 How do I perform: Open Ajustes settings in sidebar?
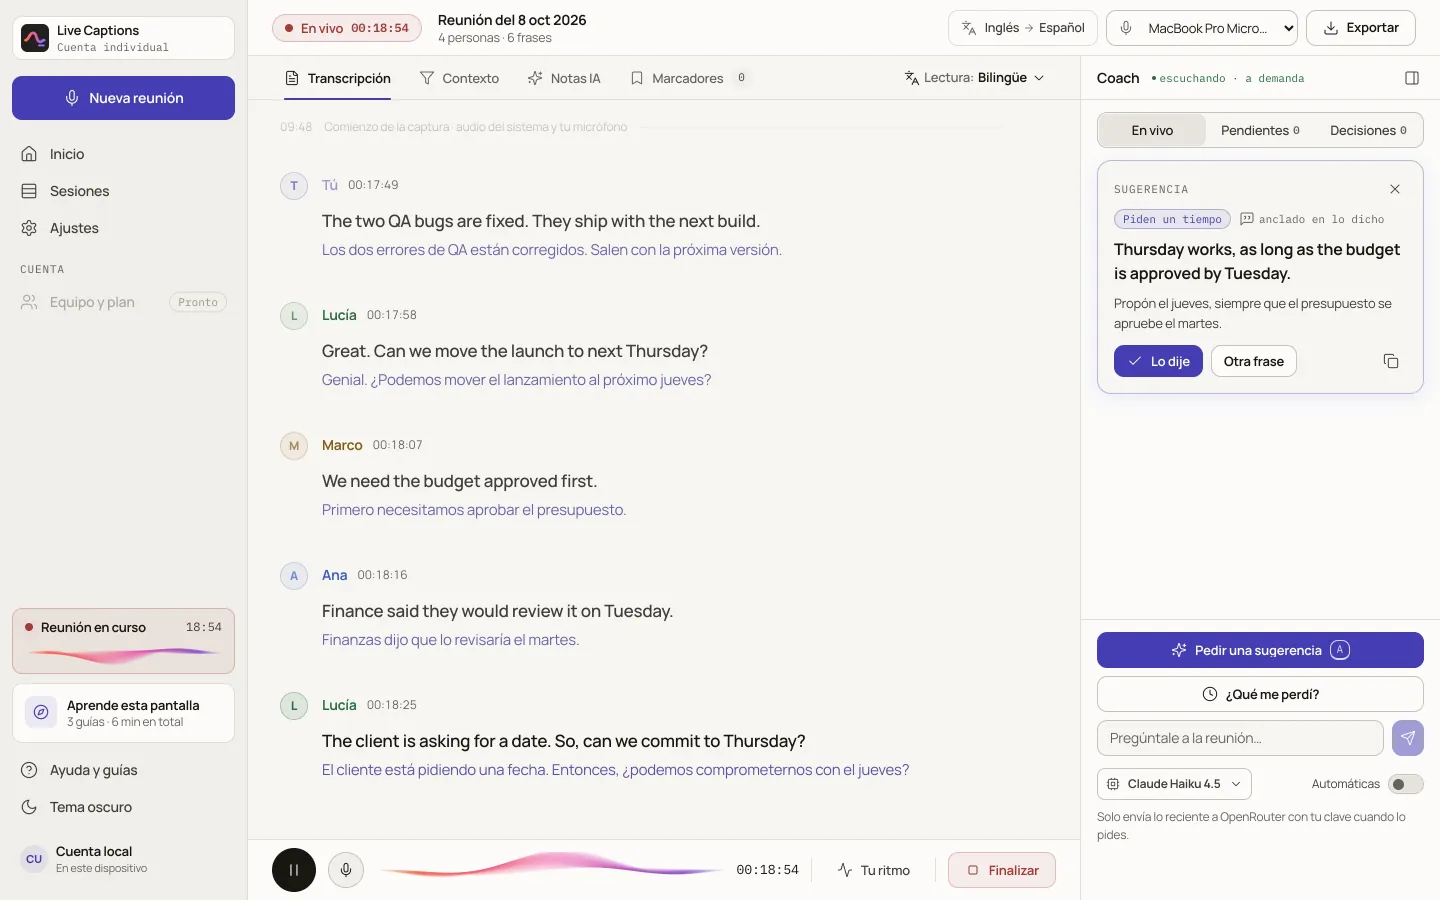(124, 228)
